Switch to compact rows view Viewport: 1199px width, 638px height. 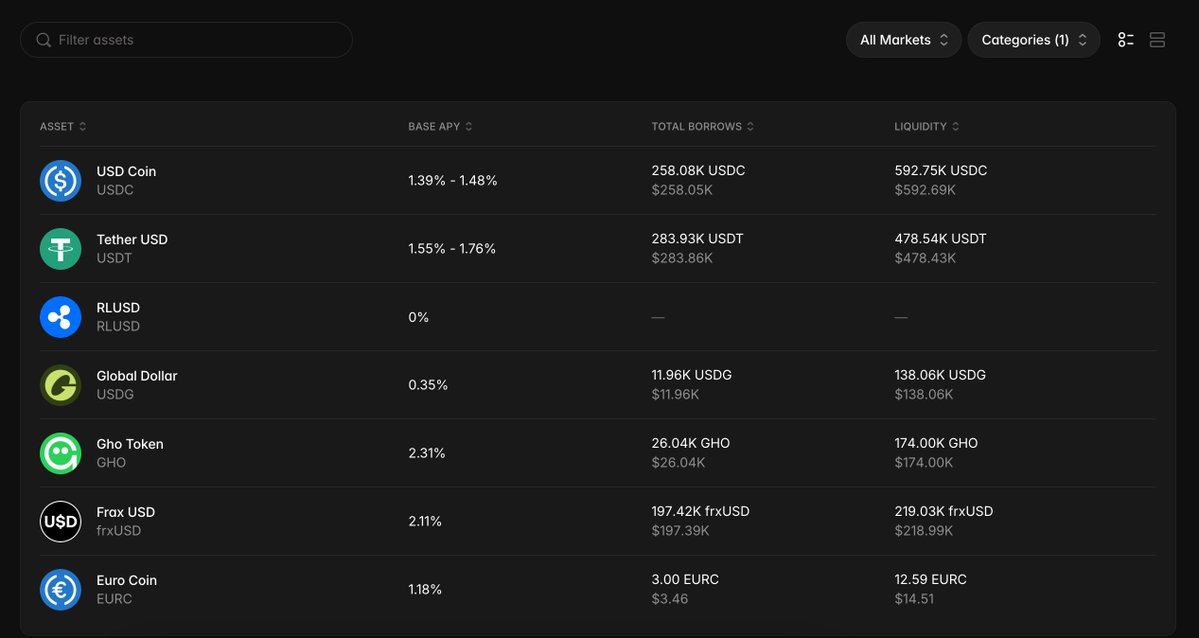click(x=1157, y=40)
